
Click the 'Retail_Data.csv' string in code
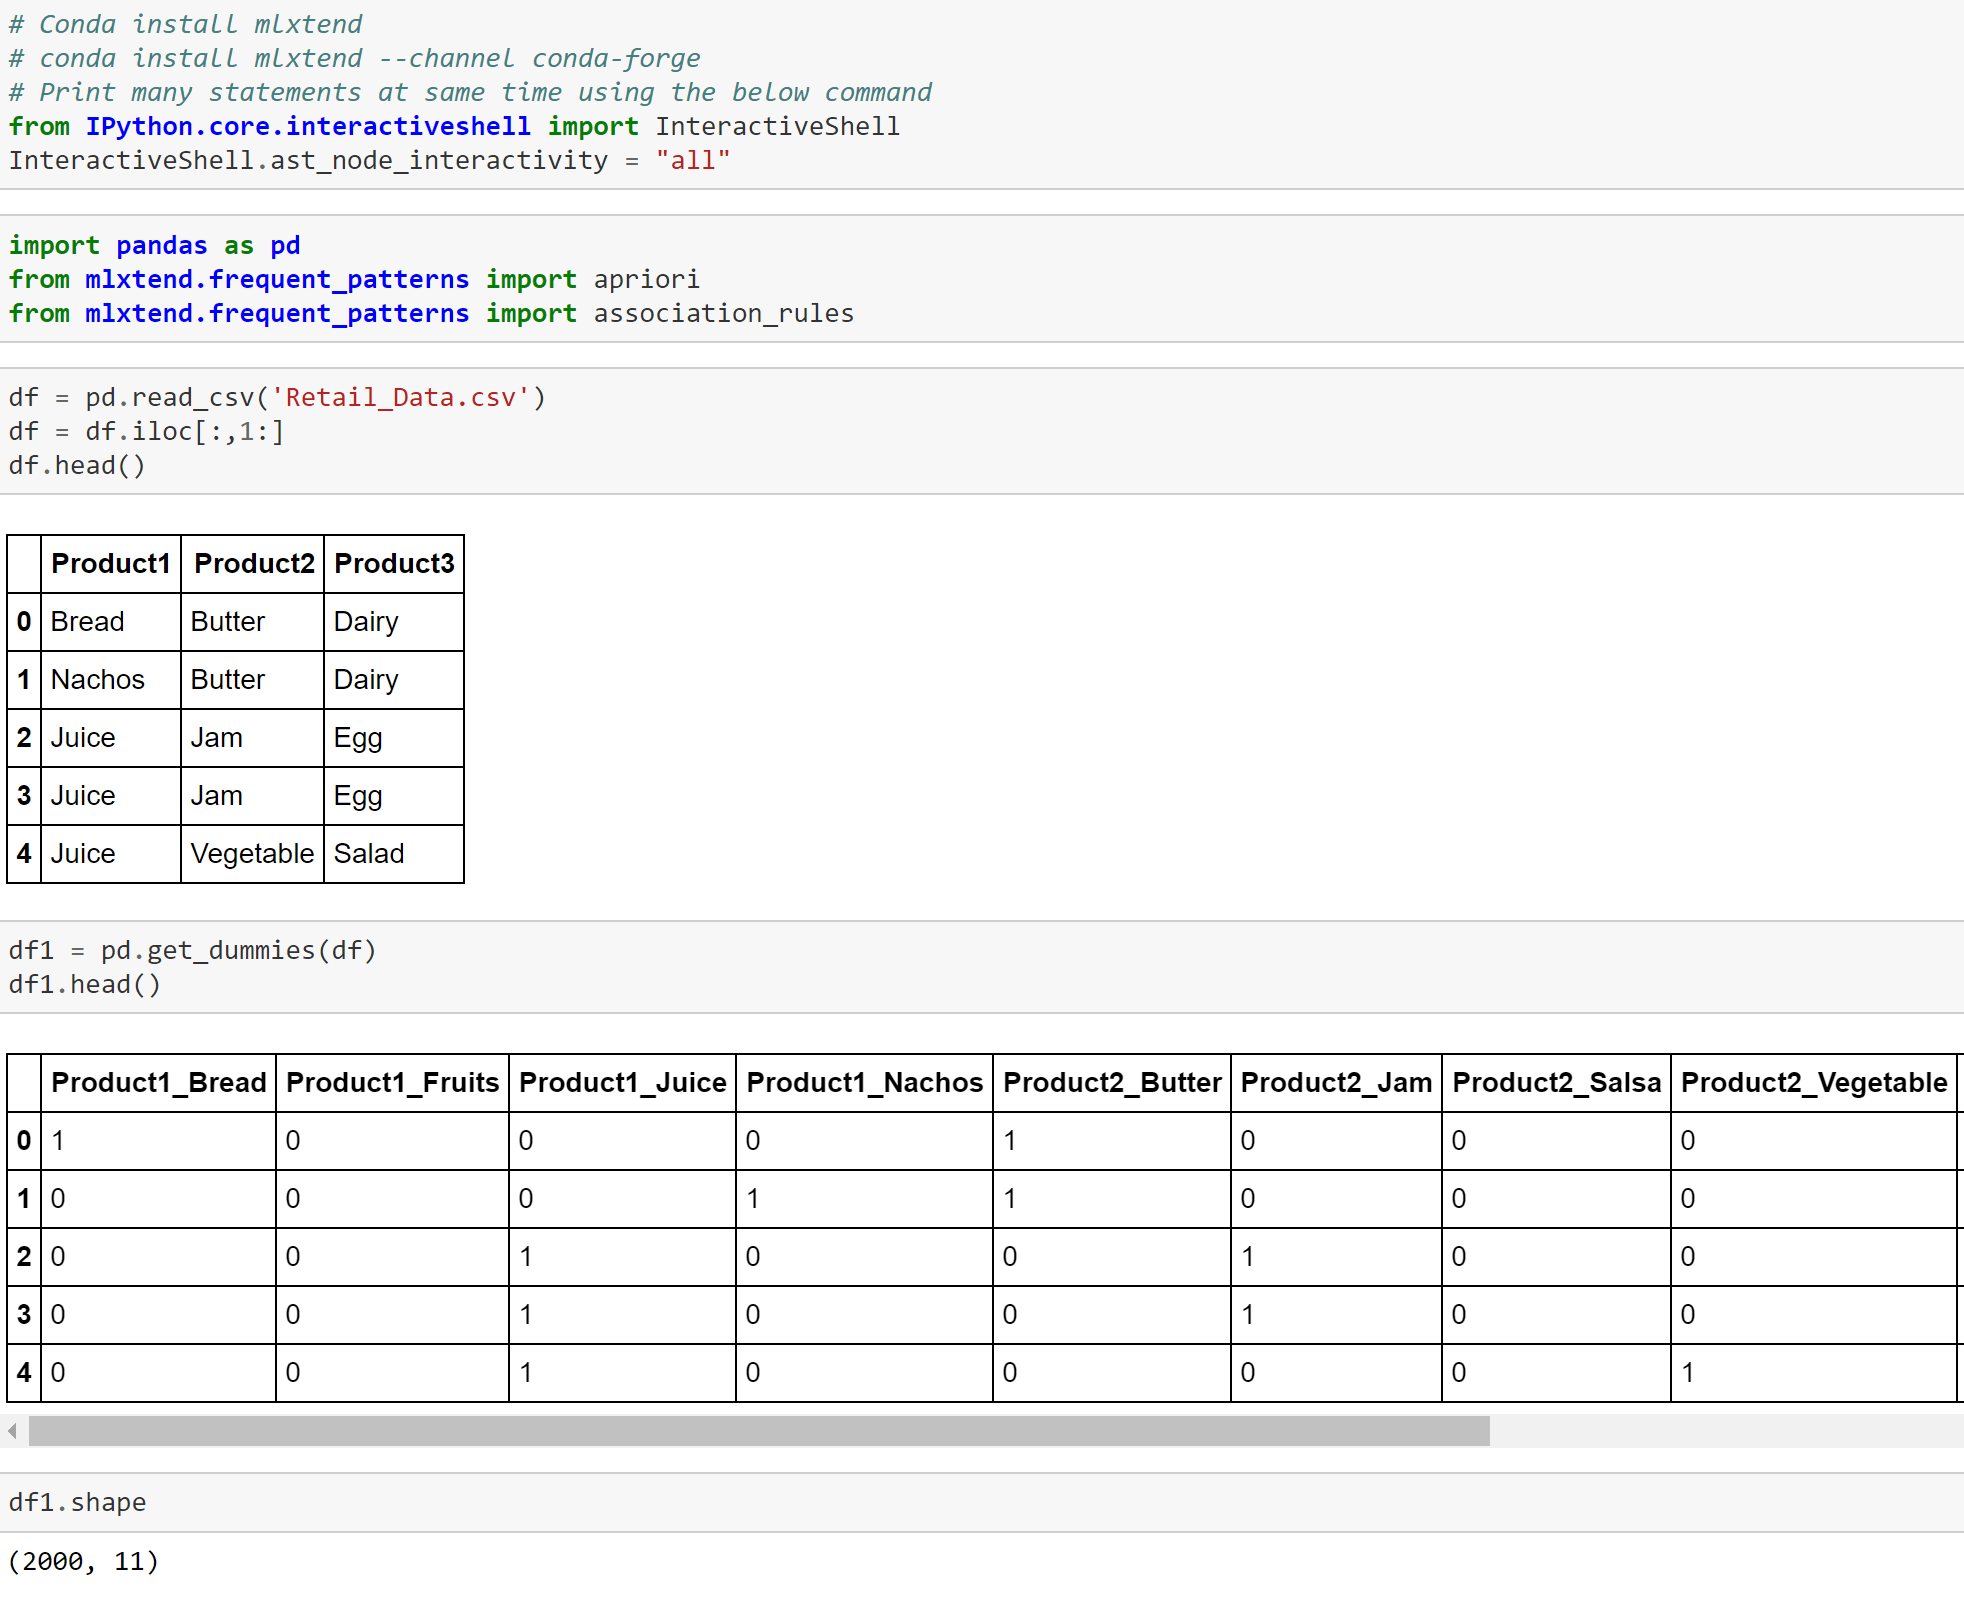pos(400,398)
